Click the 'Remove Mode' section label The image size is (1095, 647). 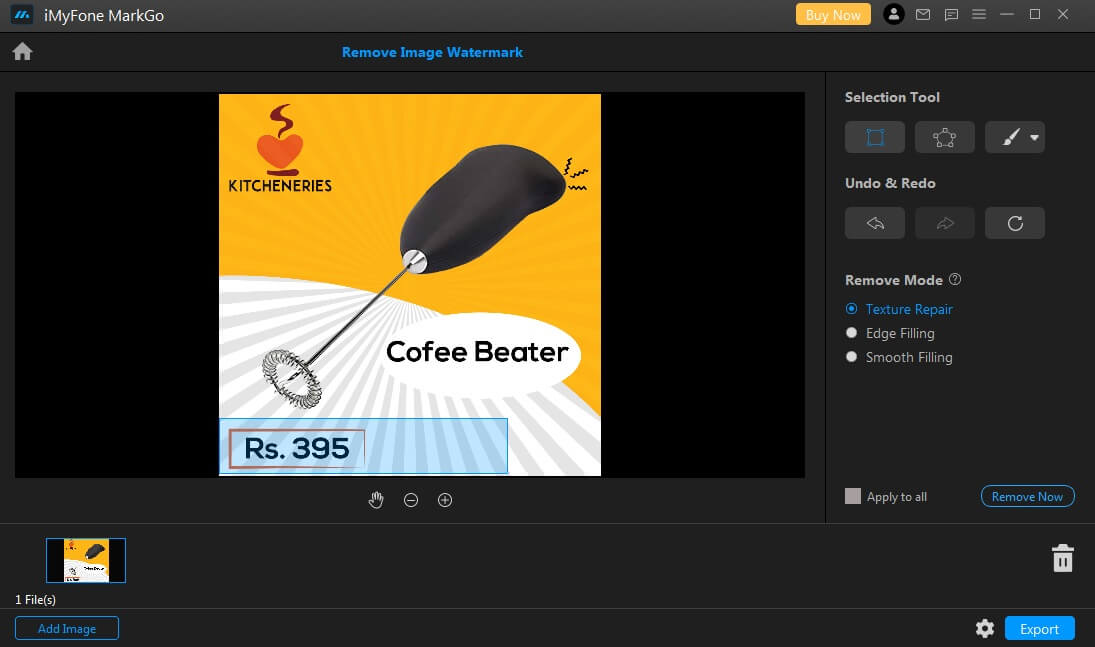coord(894,280)
